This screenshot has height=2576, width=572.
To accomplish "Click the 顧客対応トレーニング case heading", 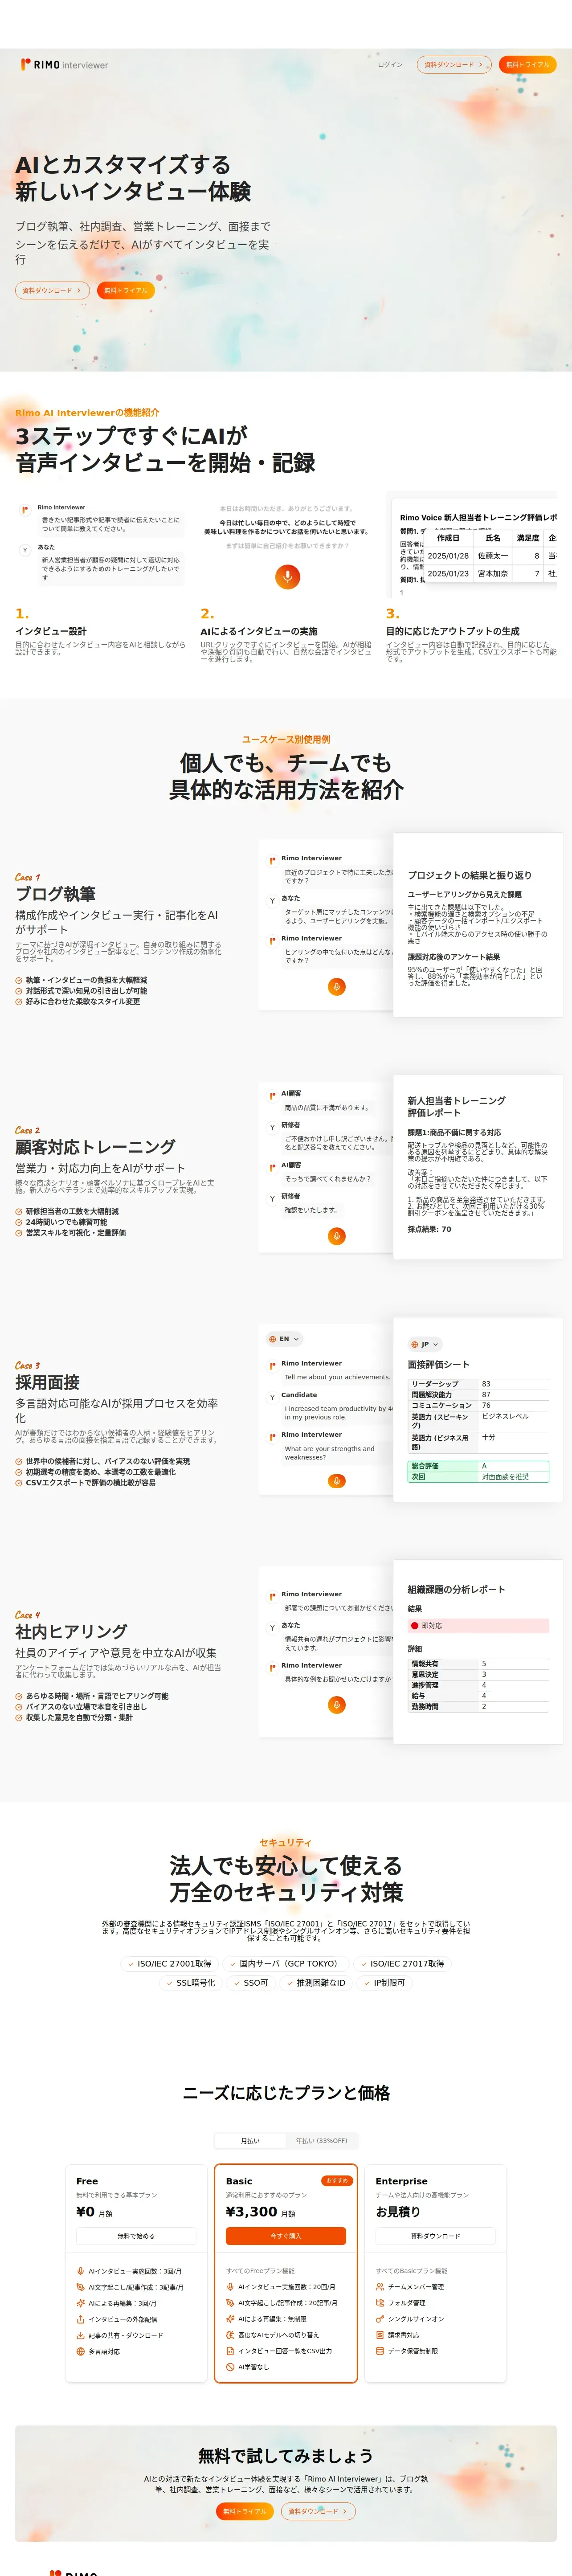I will [95, 1147].
